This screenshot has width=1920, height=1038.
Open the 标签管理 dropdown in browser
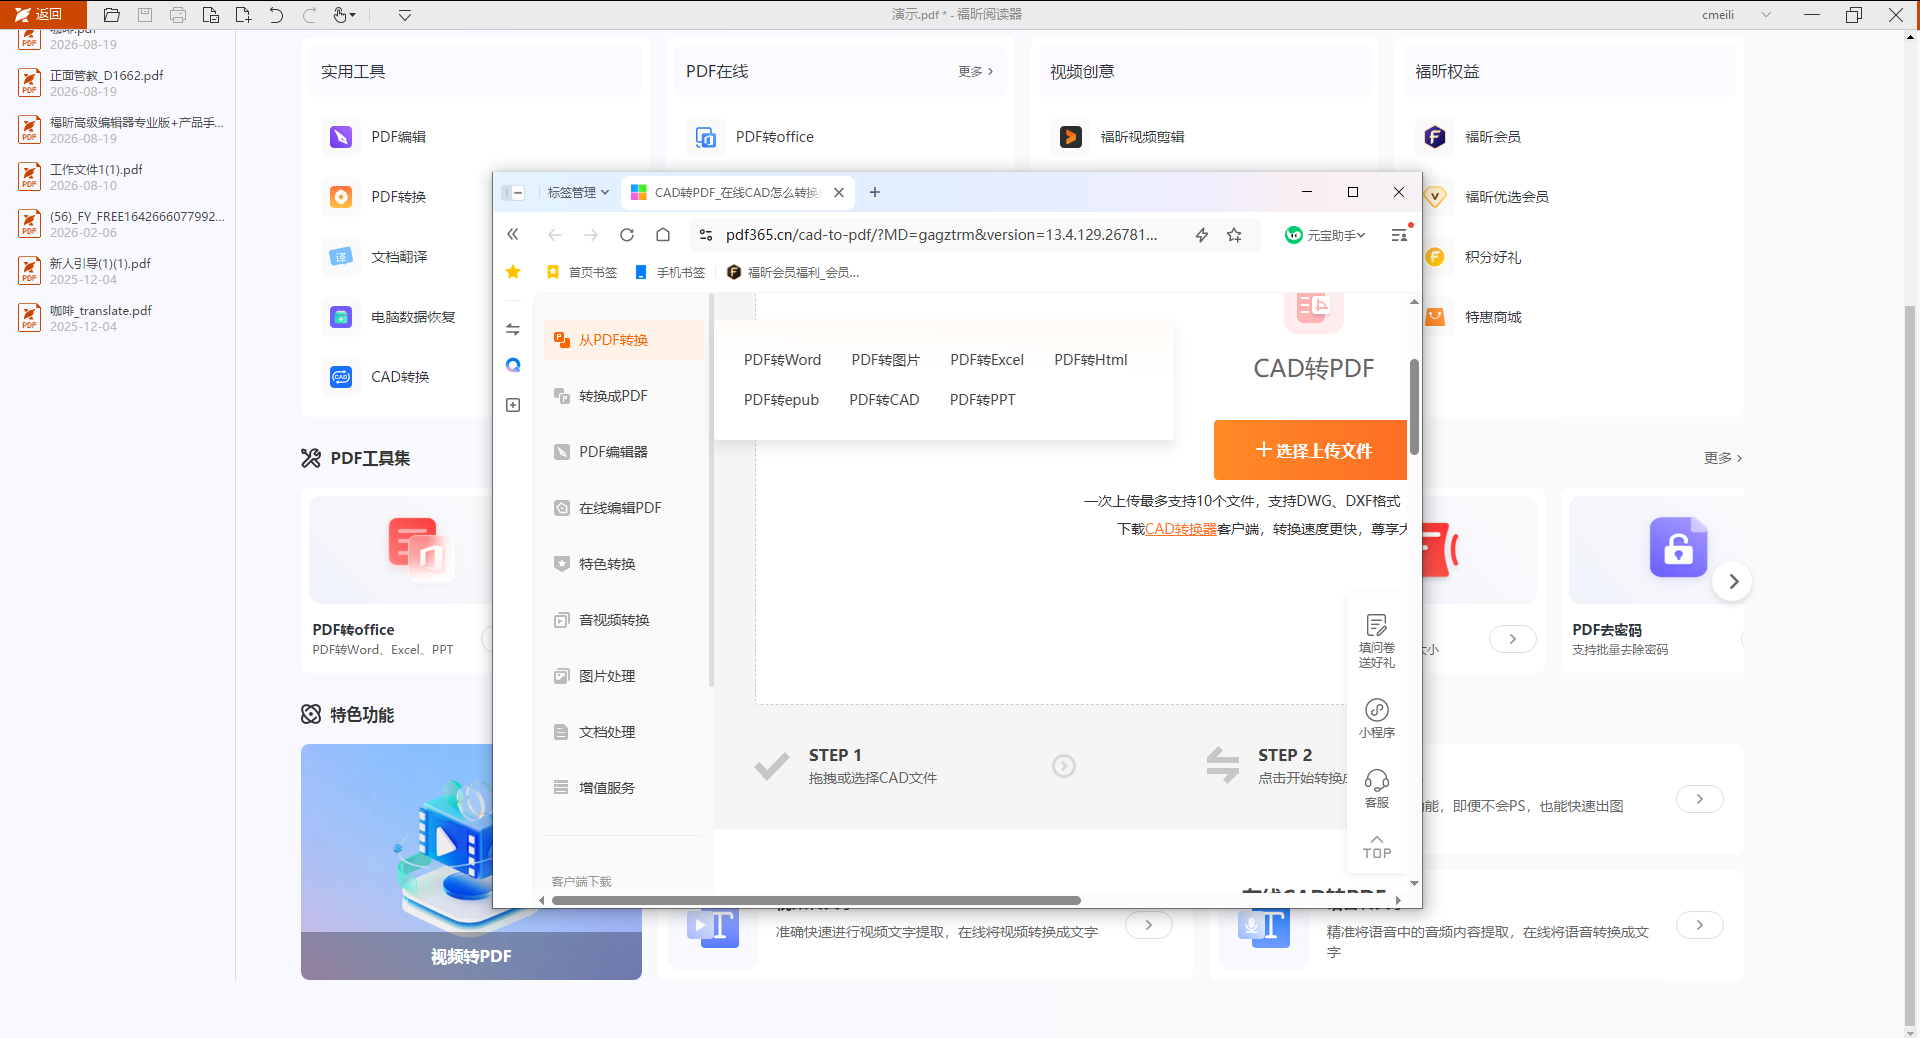(x=578, y=193)
